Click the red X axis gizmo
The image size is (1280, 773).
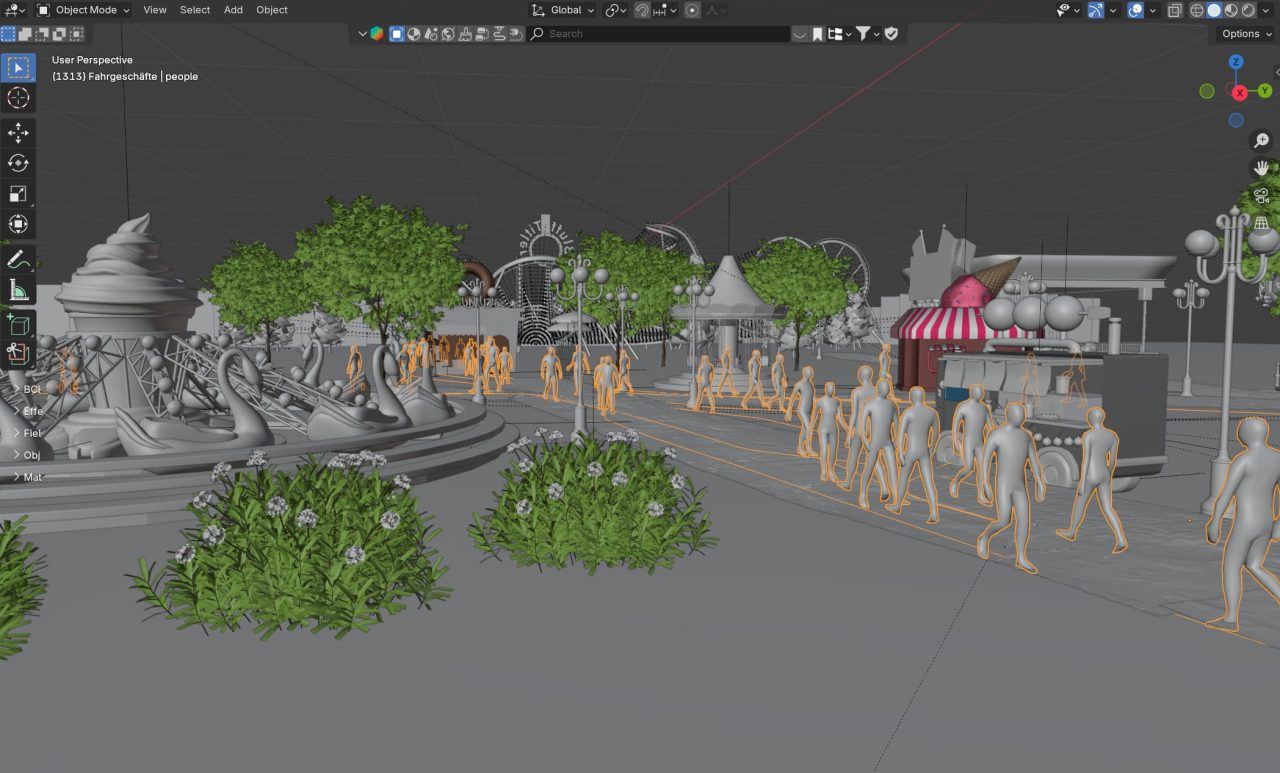click(1240, 92)
